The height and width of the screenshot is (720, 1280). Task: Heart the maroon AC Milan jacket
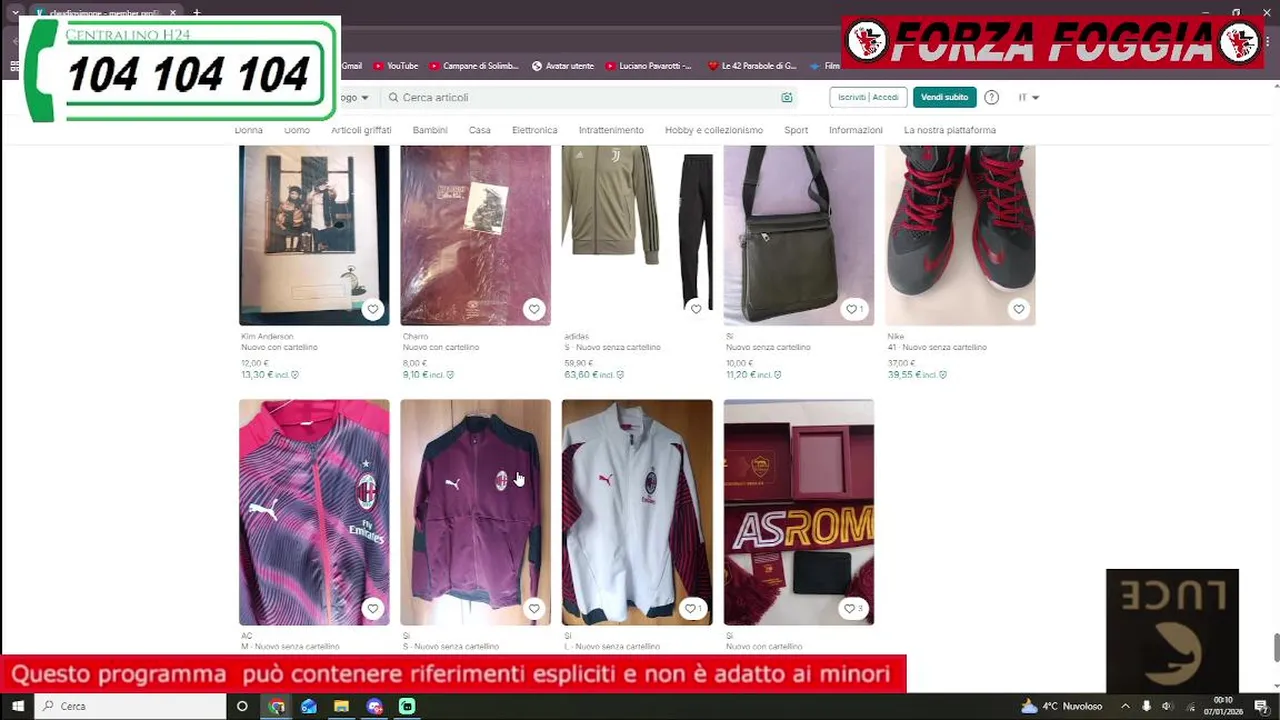(534, 608)
